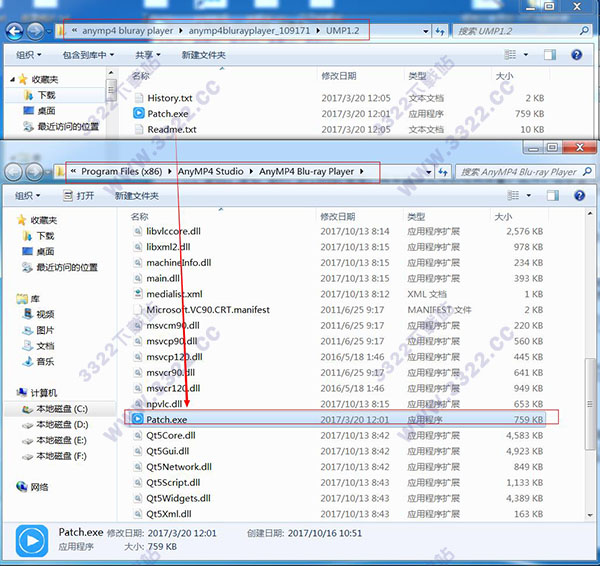Click help icon in UMP1.2 window toolbar

click(x=576, y=55)
